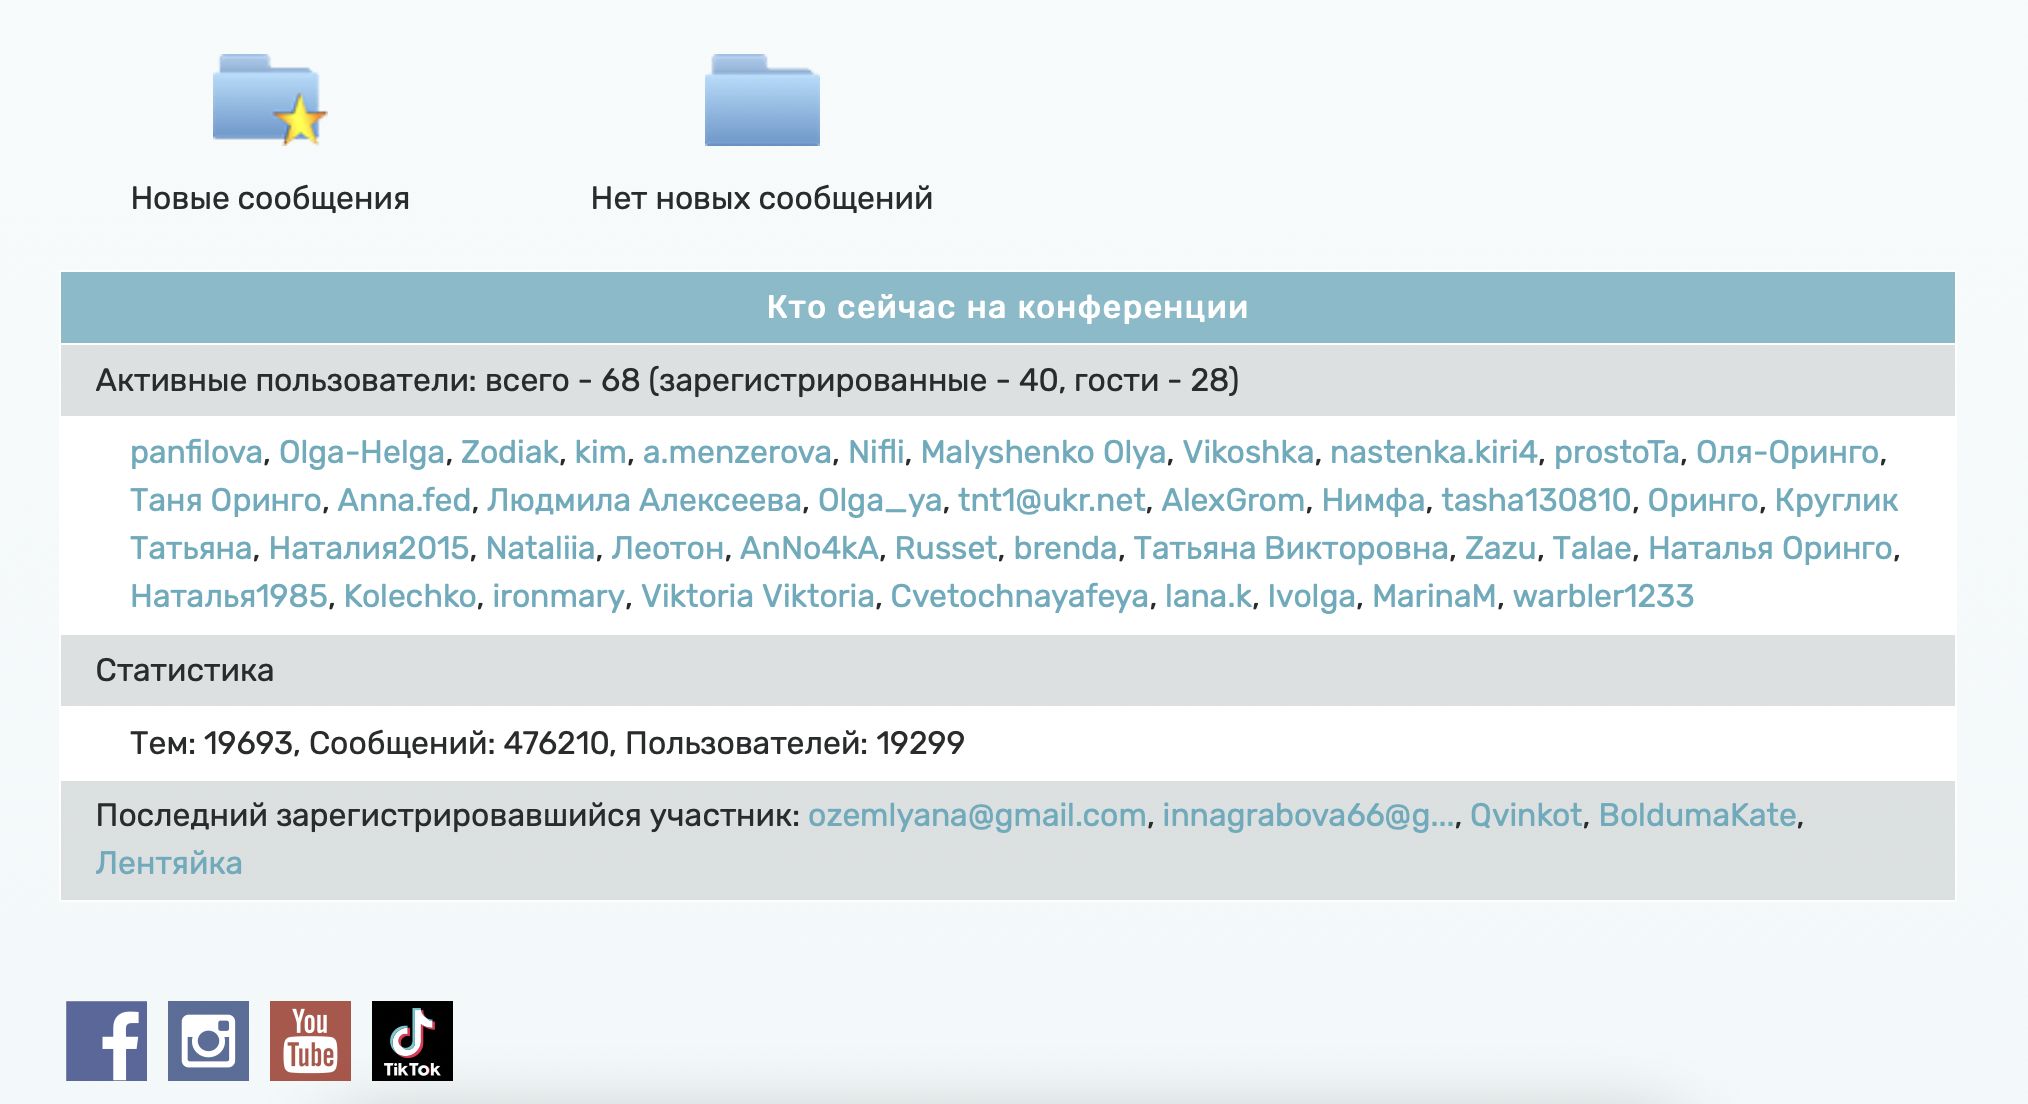
Task: Open user profile a.menzerova
Action: pyautogui.click(x=737, y=452)
